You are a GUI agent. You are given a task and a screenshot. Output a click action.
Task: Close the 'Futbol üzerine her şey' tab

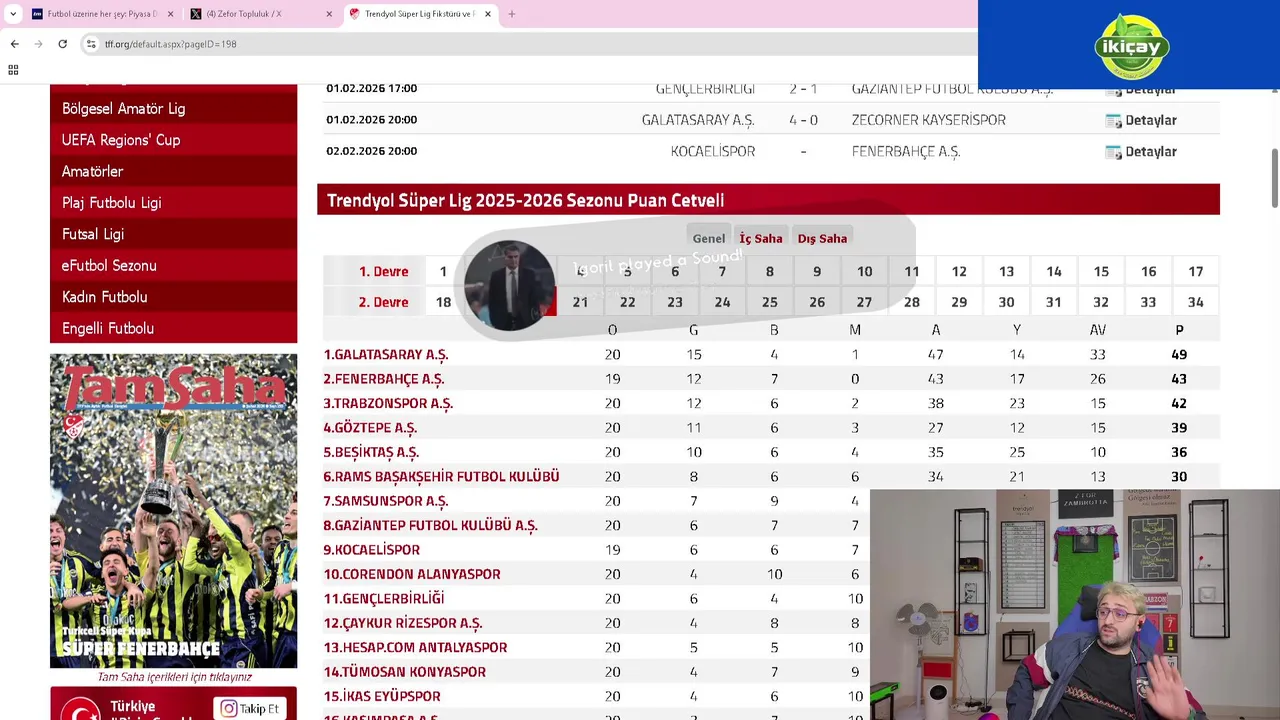pos(170,14)
